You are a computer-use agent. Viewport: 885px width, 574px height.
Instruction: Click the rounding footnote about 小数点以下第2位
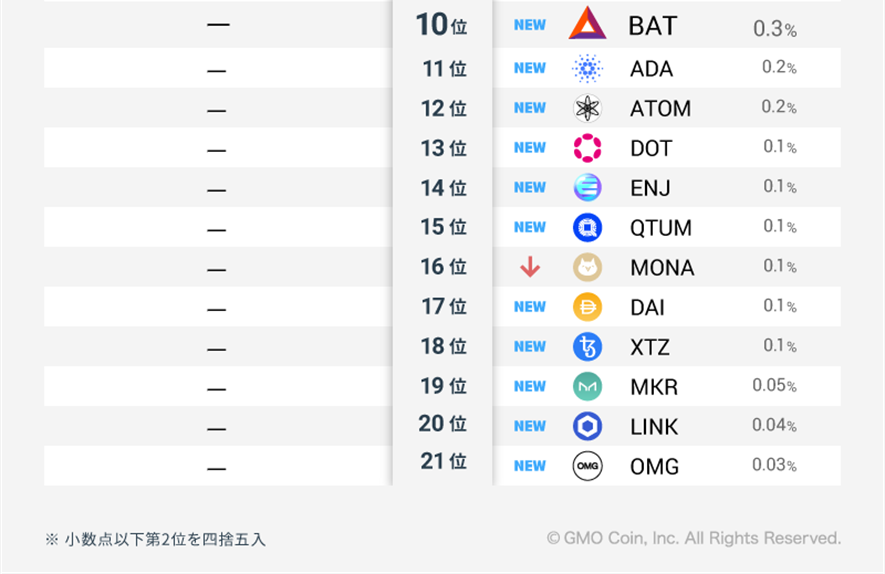coord(155,539)
